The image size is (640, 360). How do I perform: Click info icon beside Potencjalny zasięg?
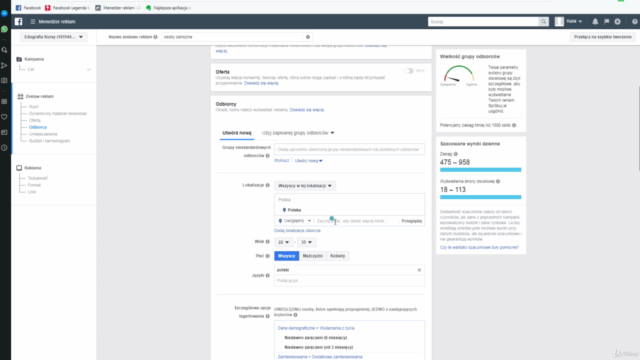514,125
